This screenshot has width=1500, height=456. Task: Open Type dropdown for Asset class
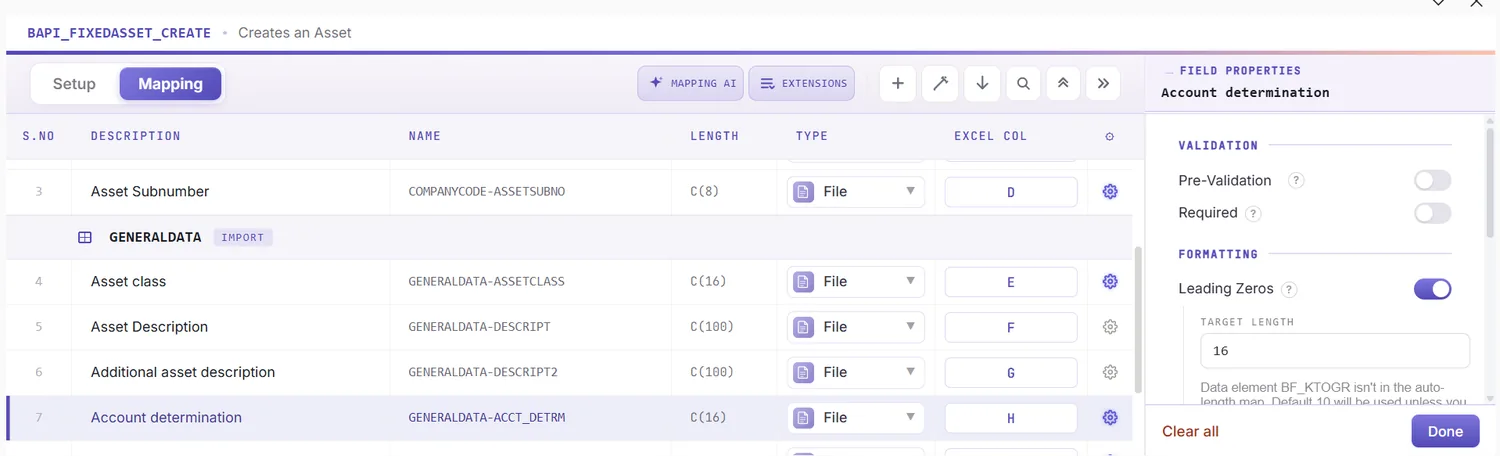coord(856,282)
